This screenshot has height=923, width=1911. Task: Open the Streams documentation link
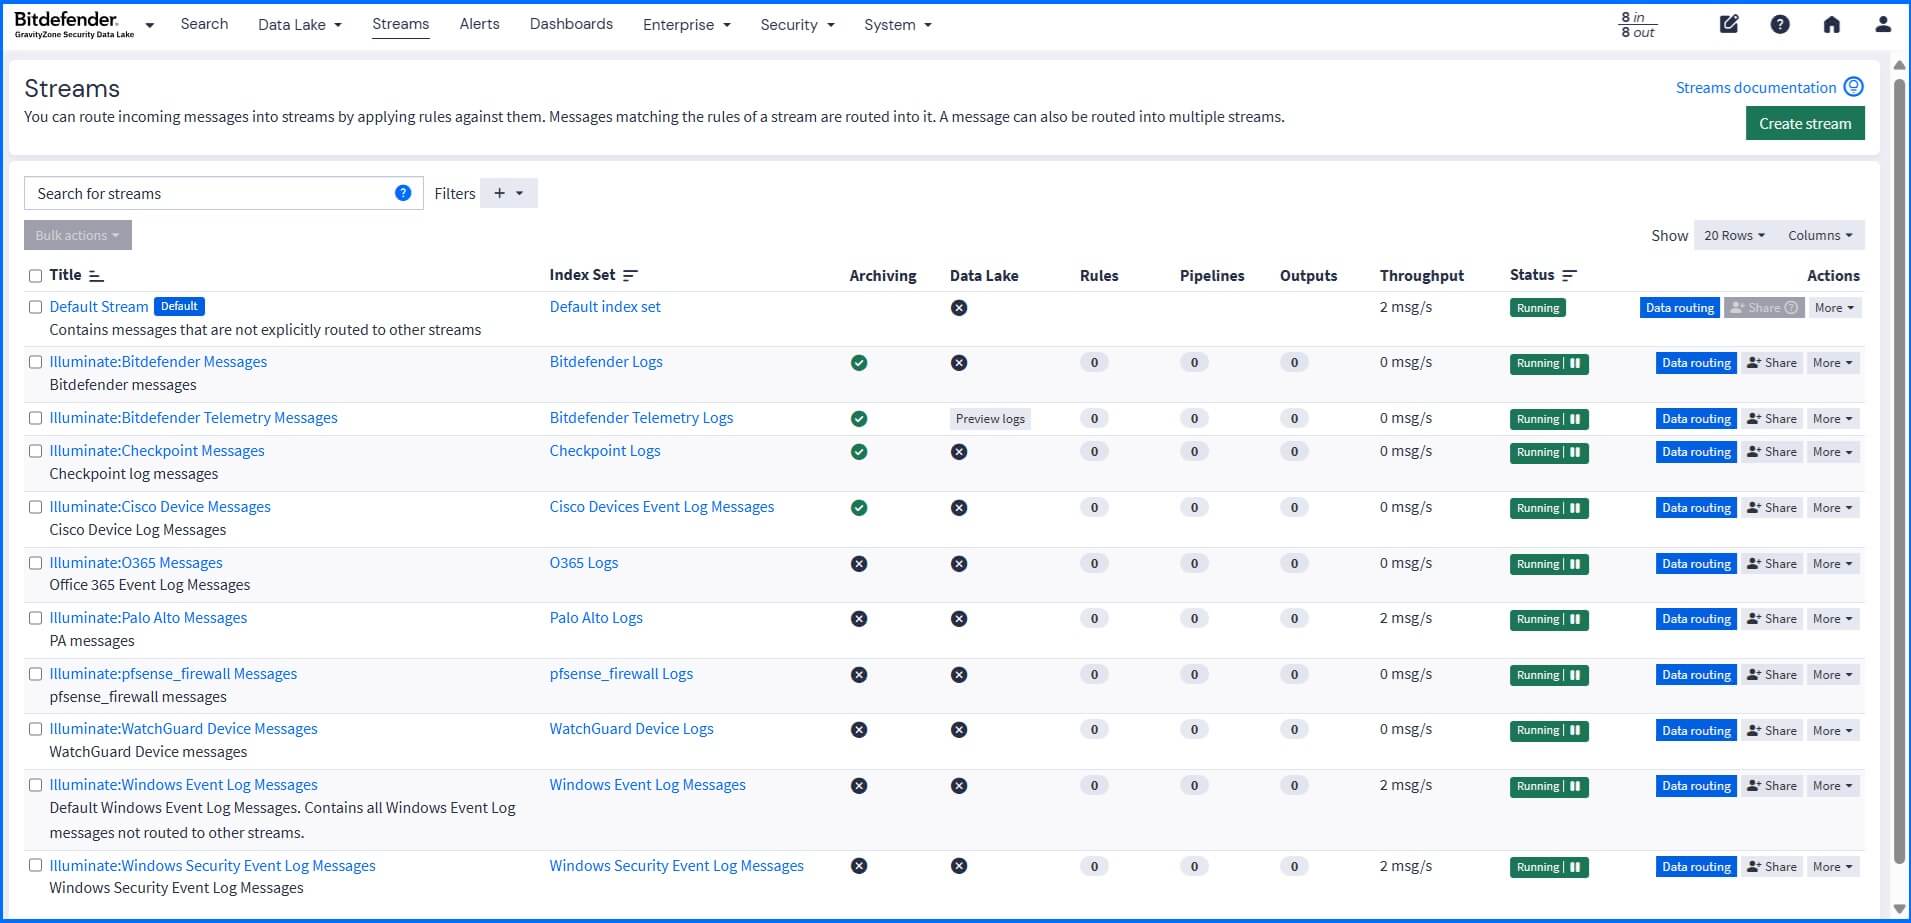click(1757, 88)
